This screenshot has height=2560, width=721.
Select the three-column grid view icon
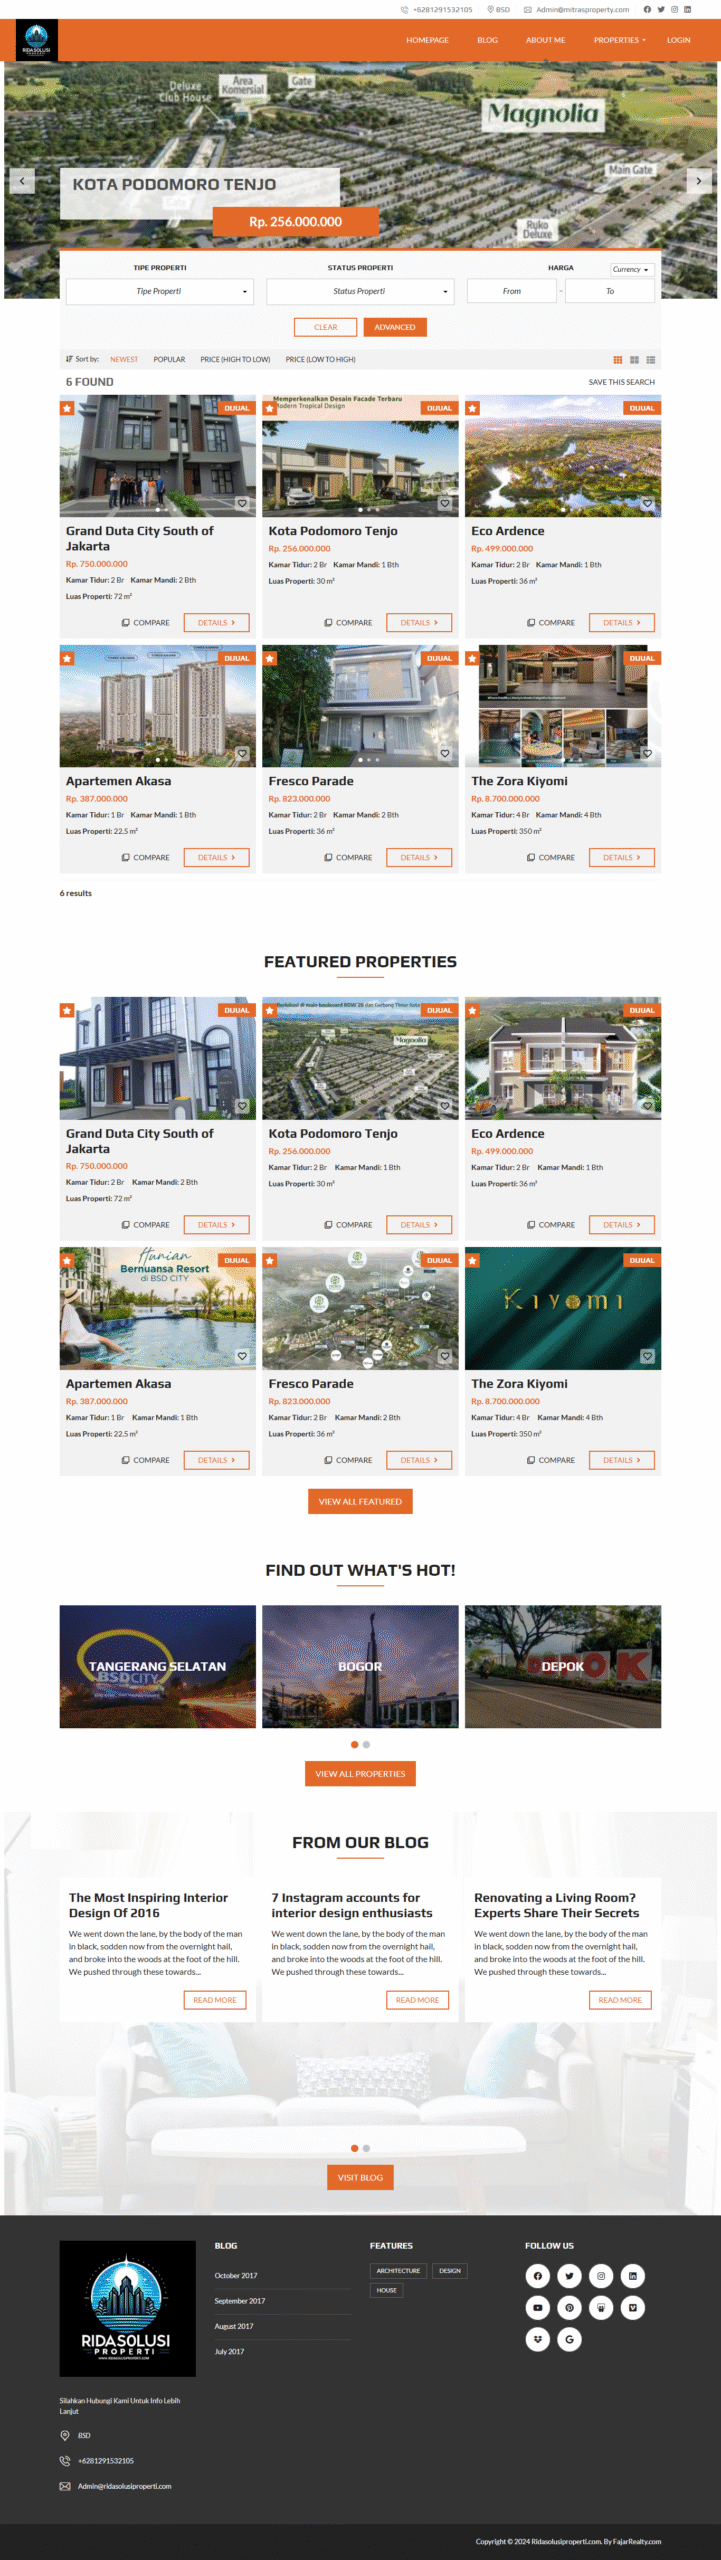(x=618, y=360)
